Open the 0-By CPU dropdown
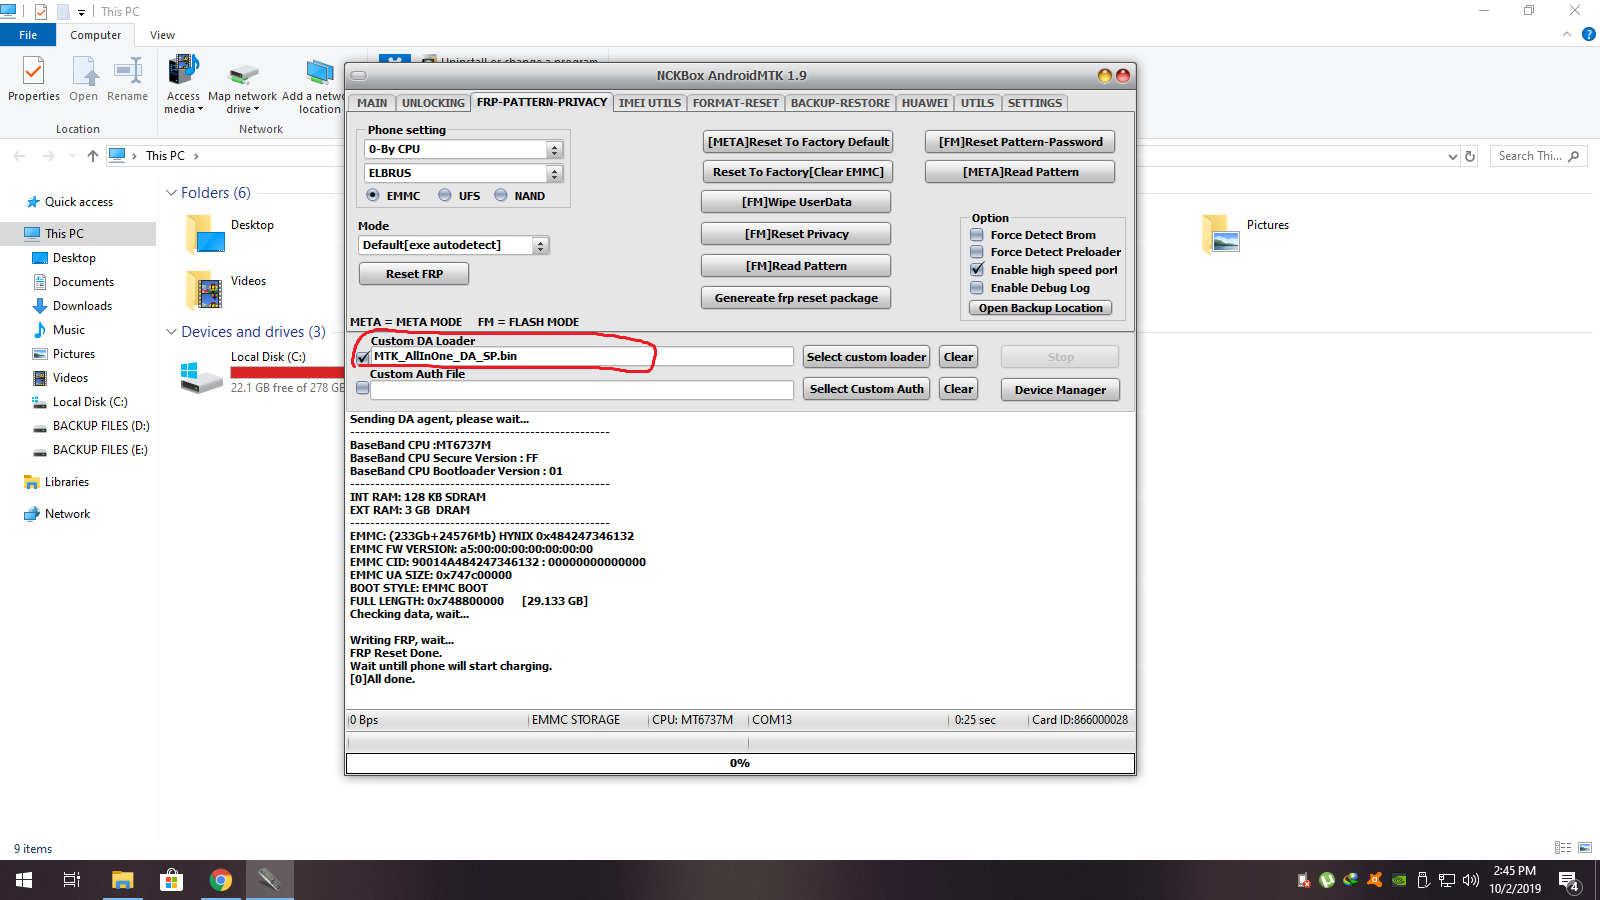1600x900 pixels. pos(555,149)
